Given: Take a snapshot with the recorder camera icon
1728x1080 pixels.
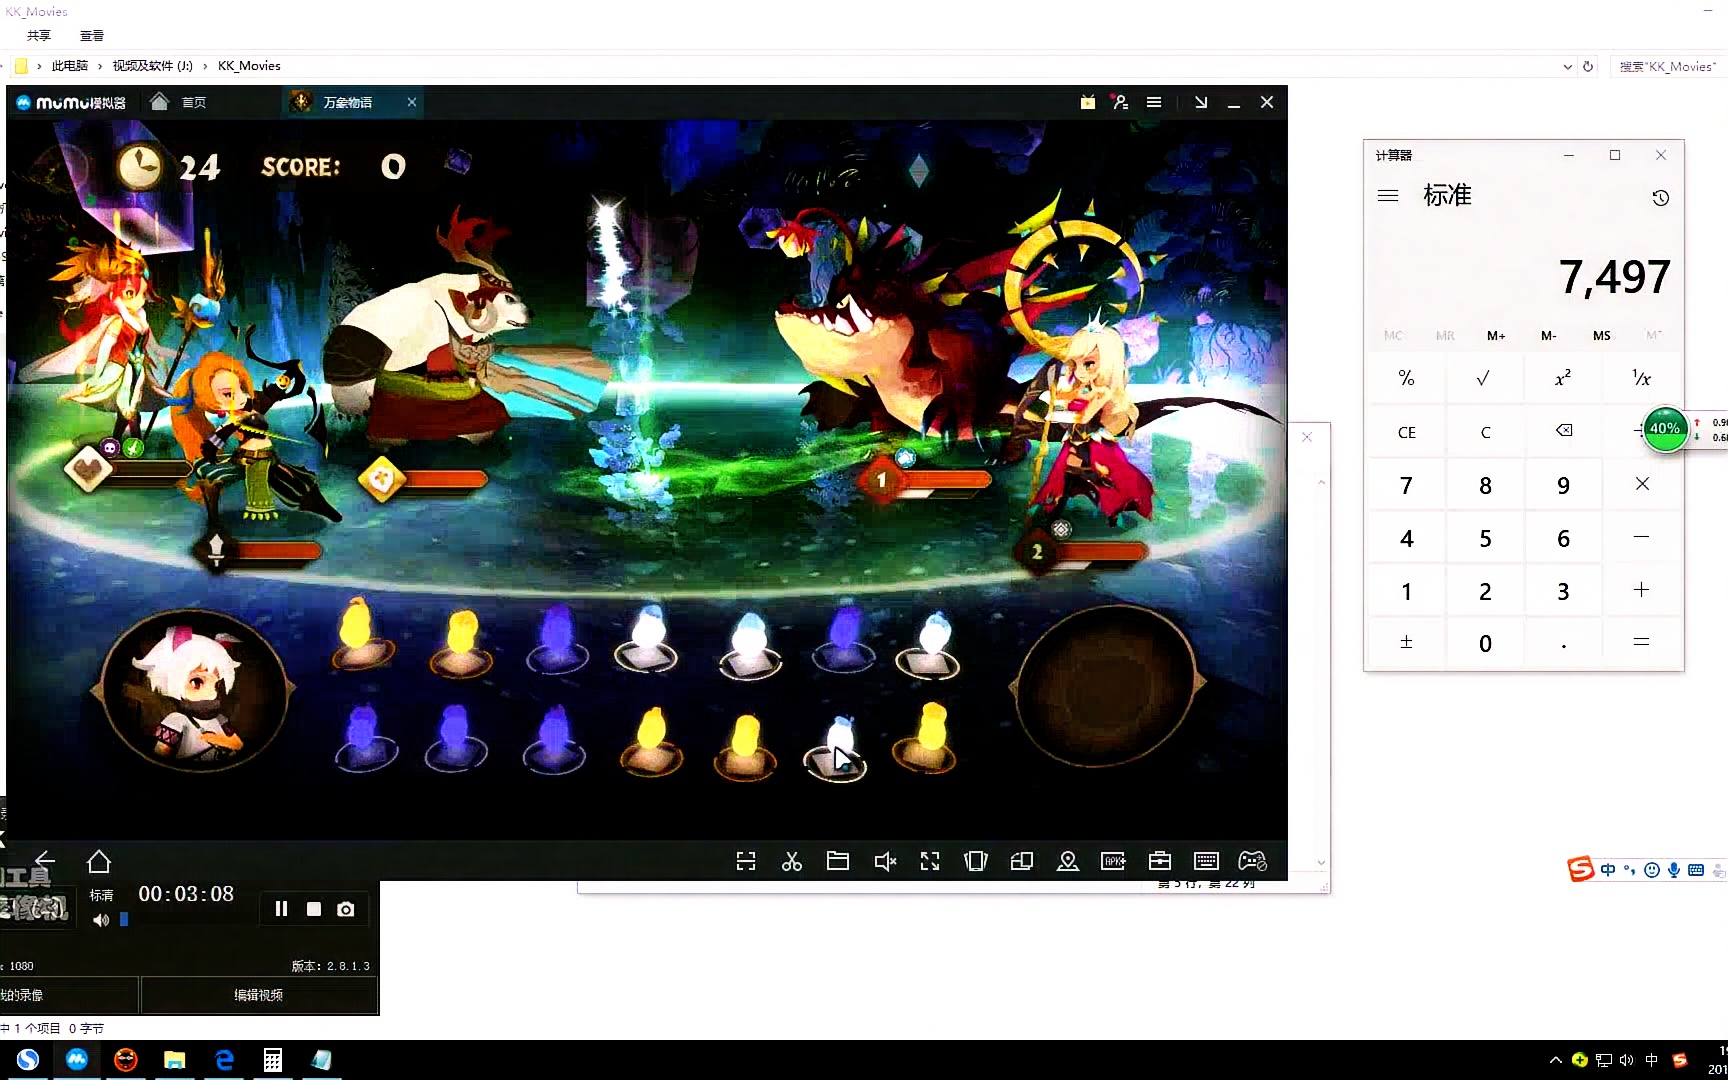Looking at the screenshot, I should click(x=346, y=909).
